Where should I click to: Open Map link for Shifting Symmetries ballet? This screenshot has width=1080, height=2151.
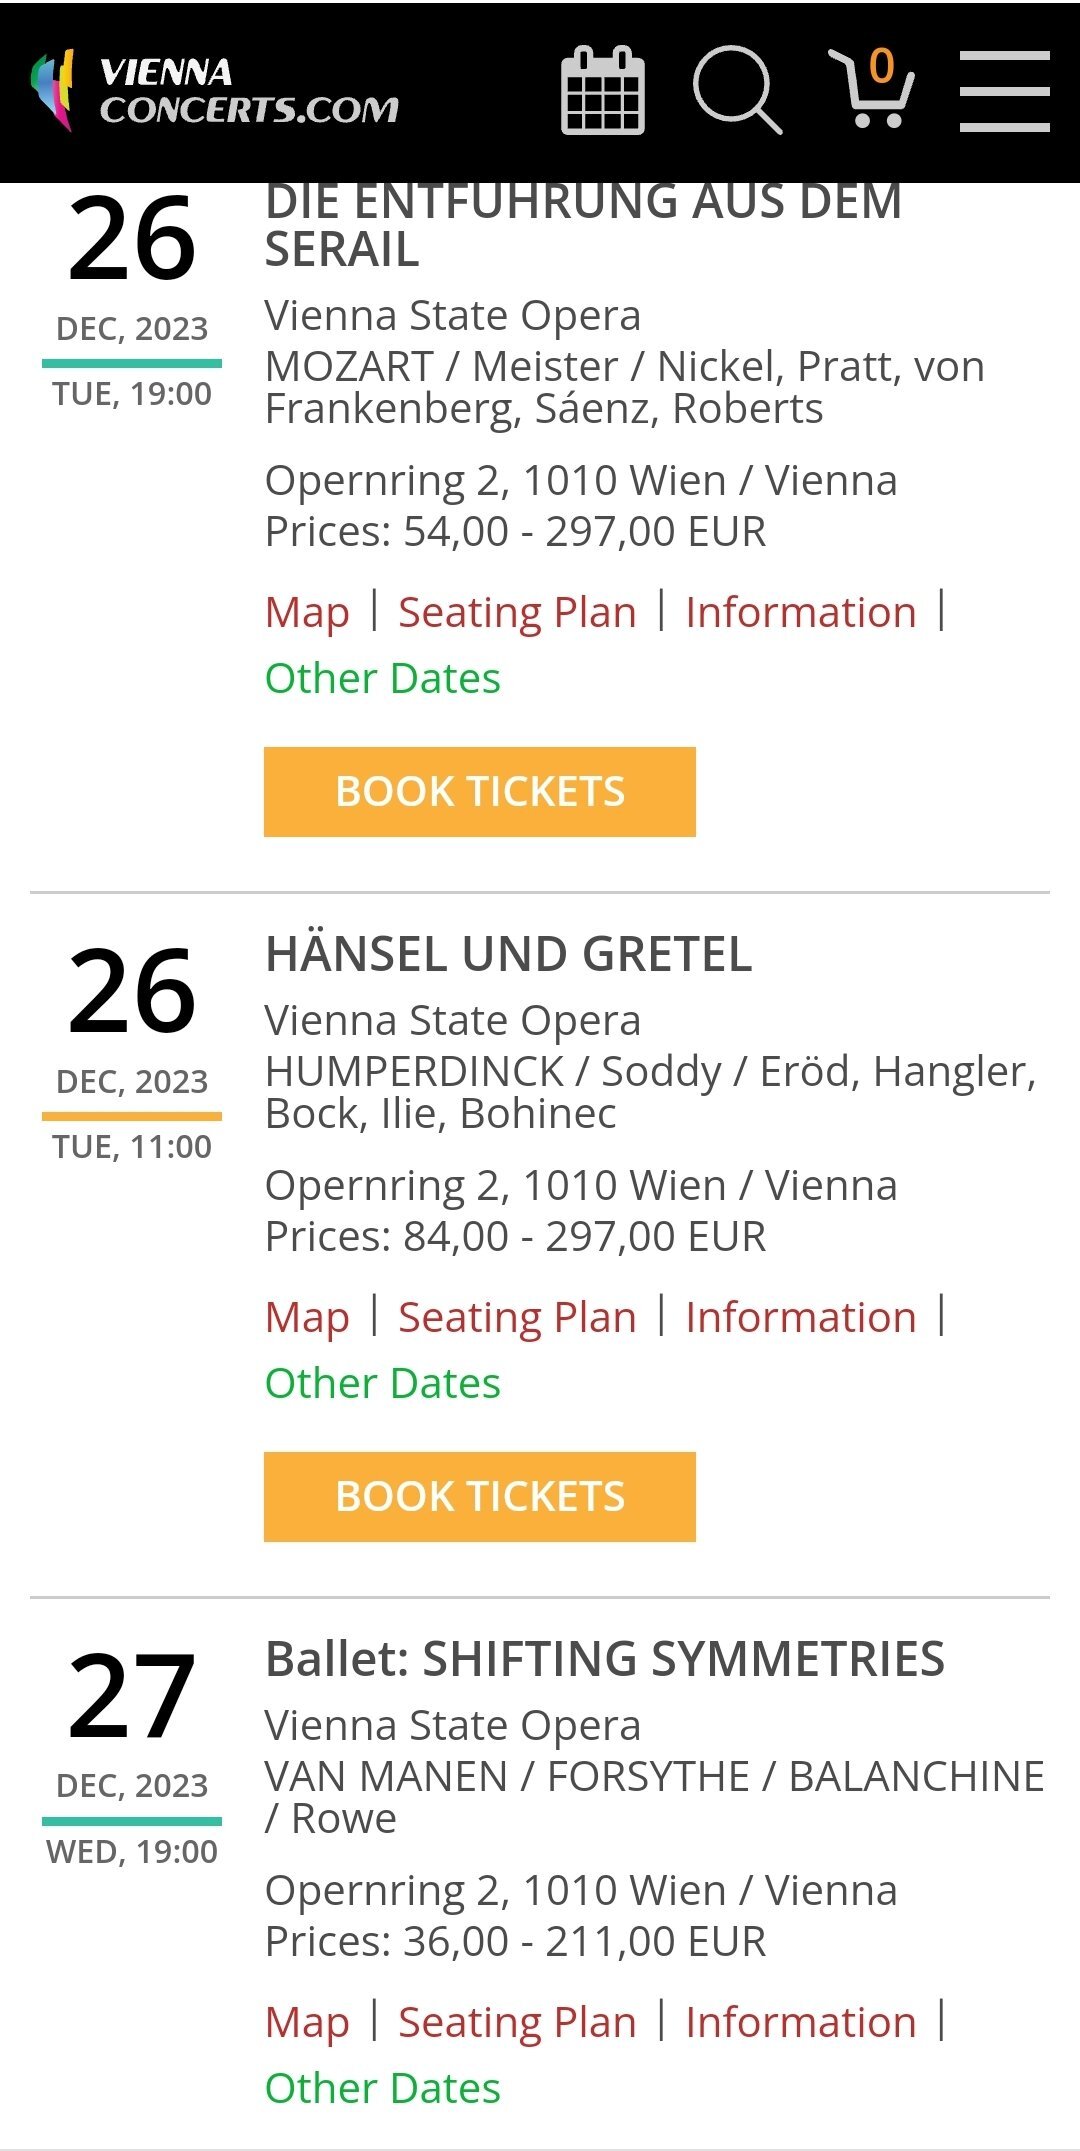[x=307, y=2022]
